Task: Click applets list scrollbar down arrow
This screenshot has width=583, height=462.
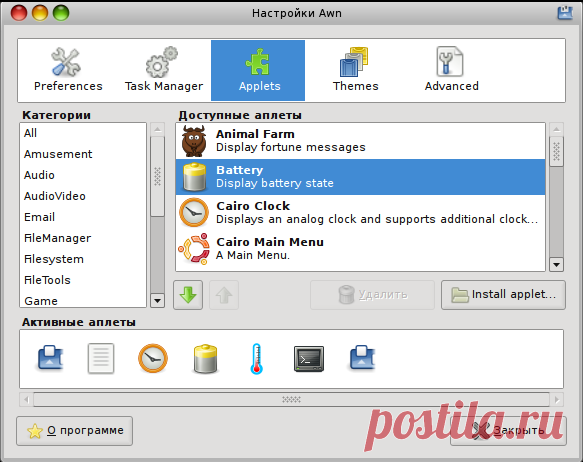Action: coord(556,265)
